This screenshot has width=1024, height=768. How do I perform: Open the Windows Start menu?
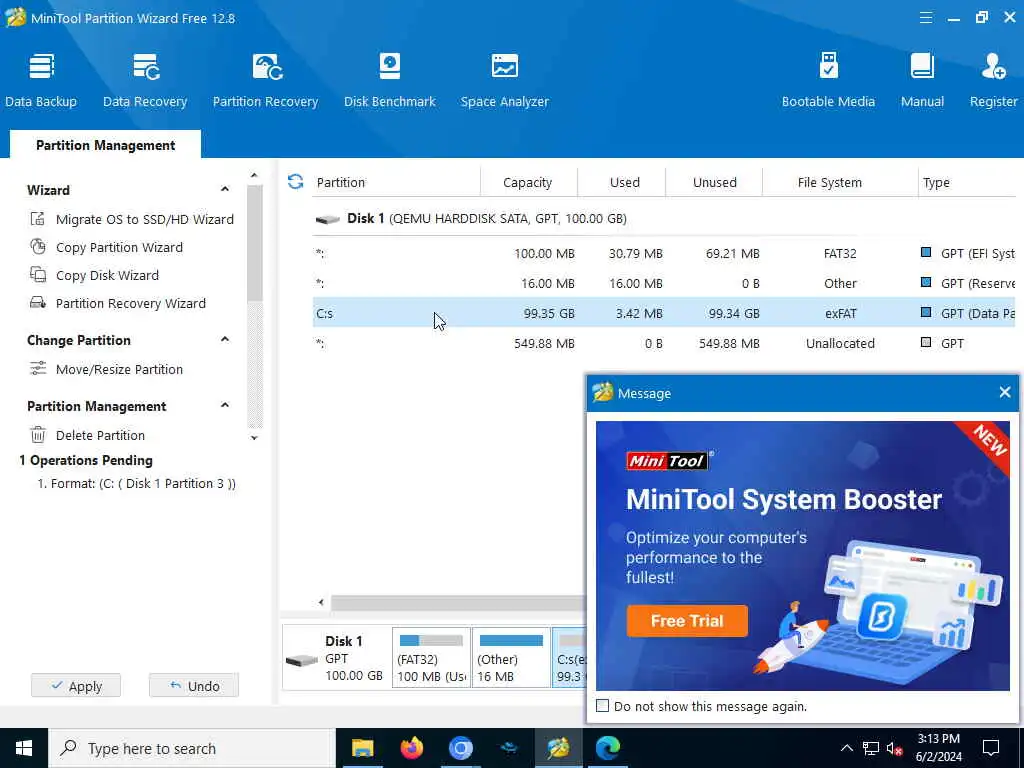click(x=24, y=748)
